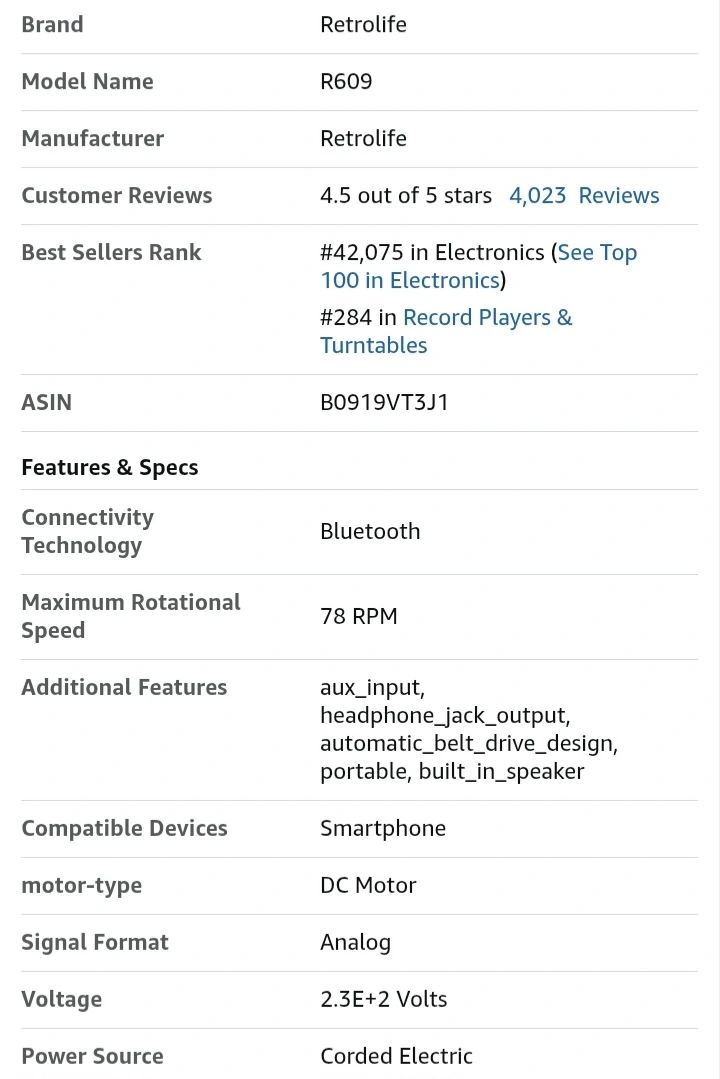Click the Analog signal format value
720x1079 pixels.
(x=355, y=942)
